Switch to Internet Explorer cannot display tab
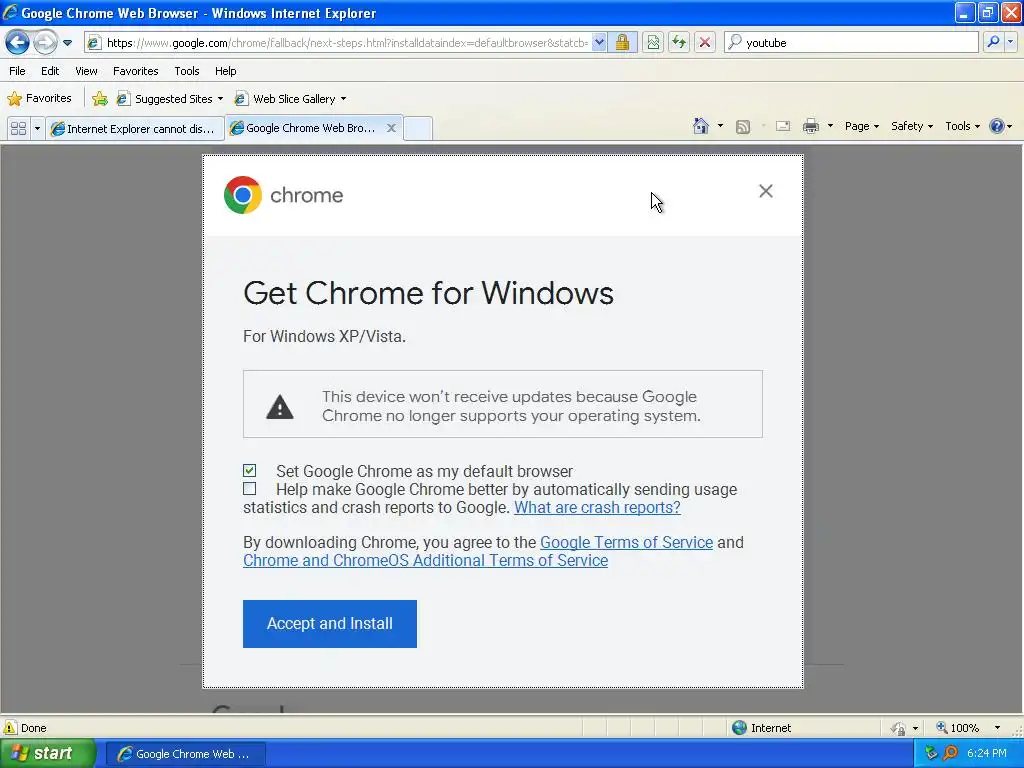 [135, 129]
